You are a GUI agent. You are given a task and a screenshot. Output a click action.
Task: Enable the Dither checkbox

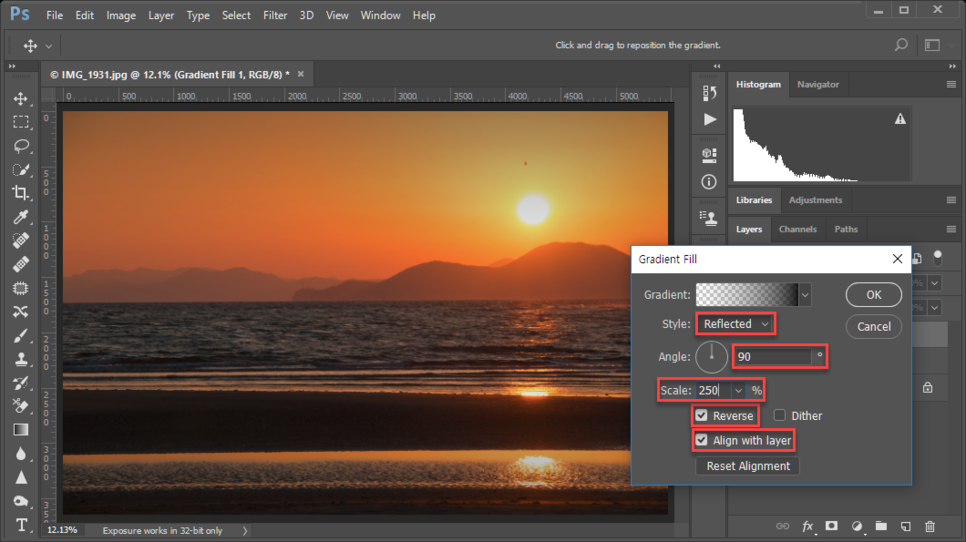coord(779,416)
